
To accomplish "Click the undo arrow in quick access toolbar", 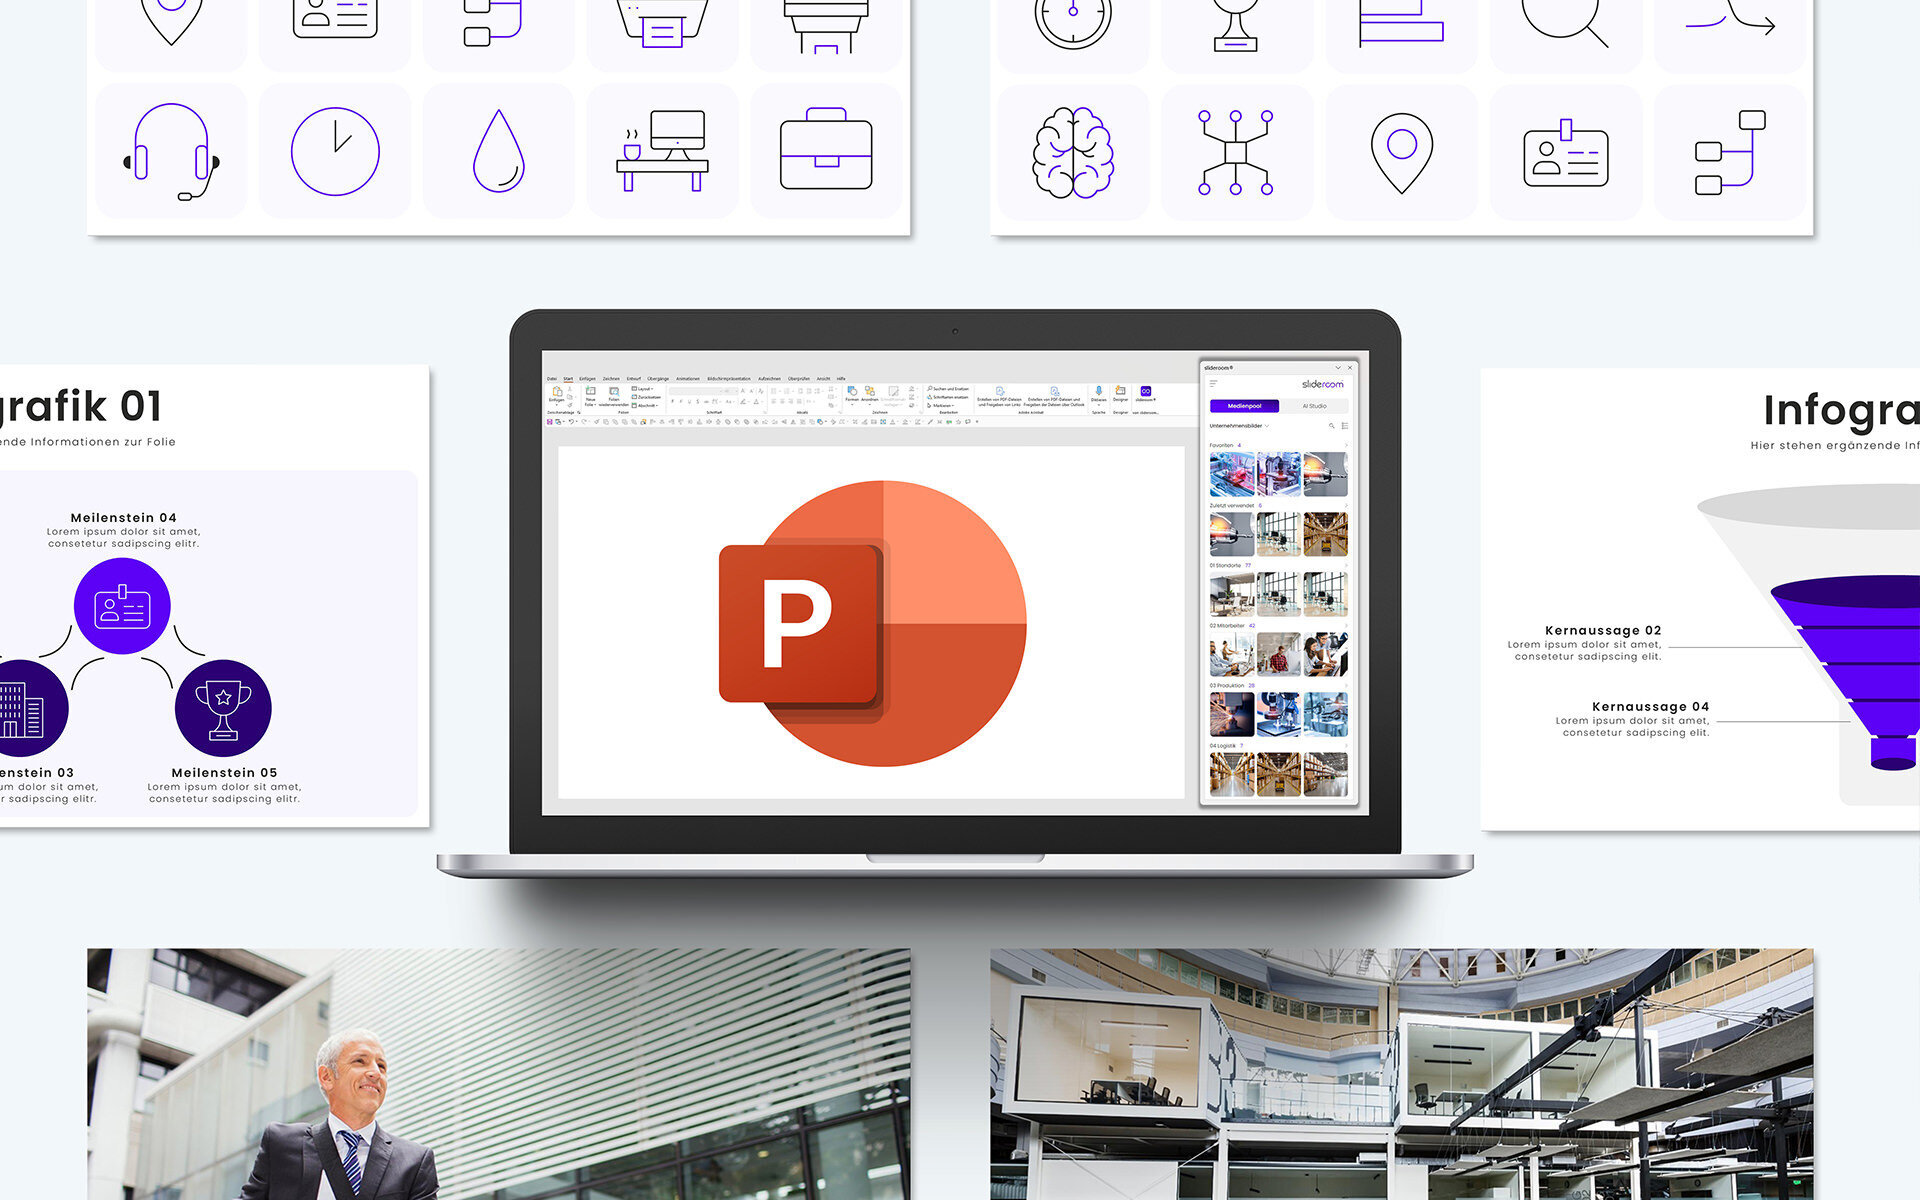I will click(571, 422).
